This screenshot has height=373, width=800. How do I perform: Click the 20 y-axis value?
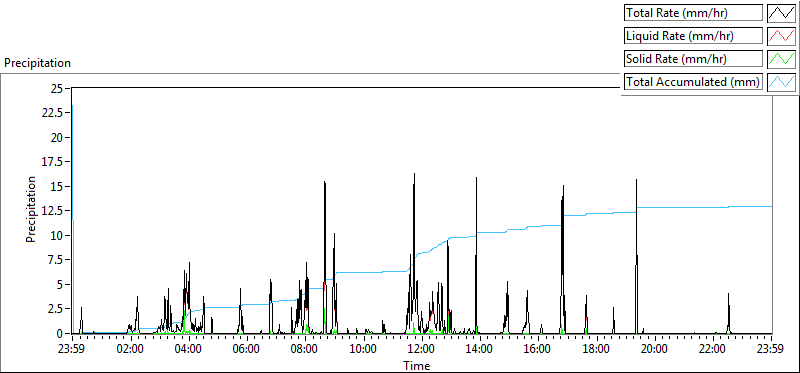point(57,138)
